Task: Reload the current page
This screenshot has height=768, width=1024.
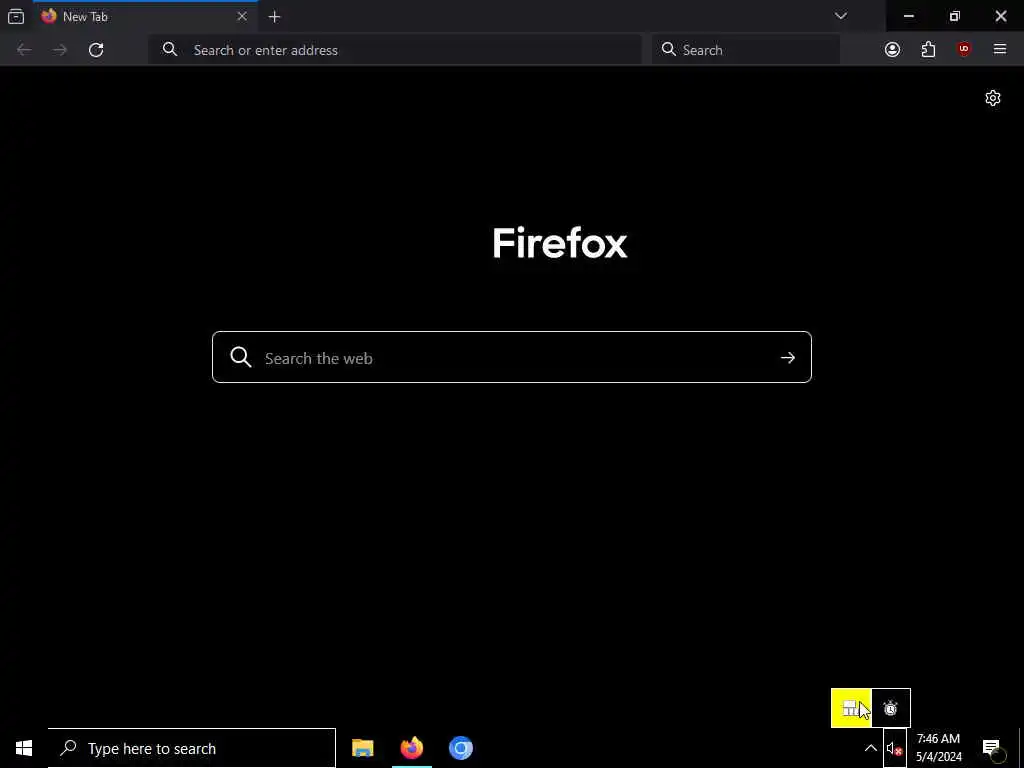Action: [96, 50]
